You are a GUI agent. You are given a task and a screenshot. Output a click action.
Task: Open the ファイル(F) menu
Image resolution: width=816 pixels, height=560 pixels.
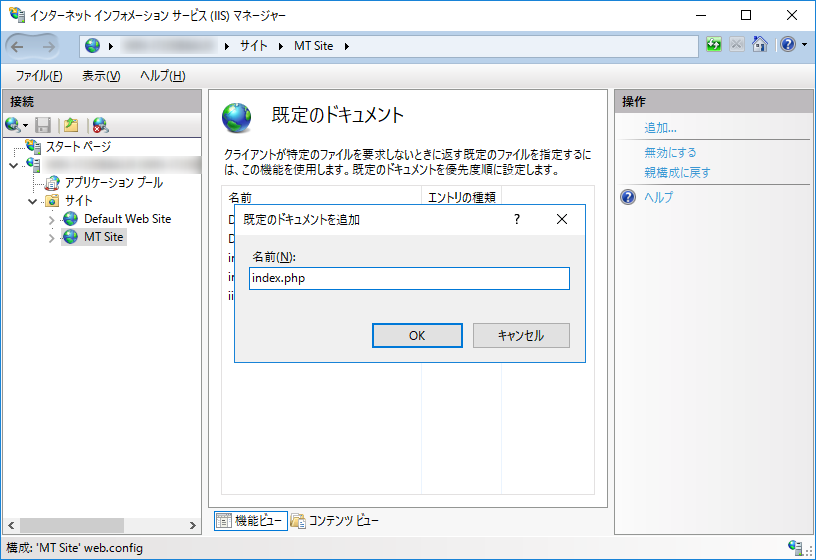click(39, 76)
